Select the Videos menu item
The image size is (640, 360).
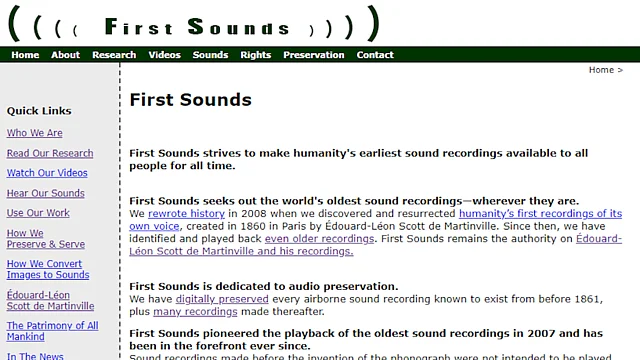(164, 55)
